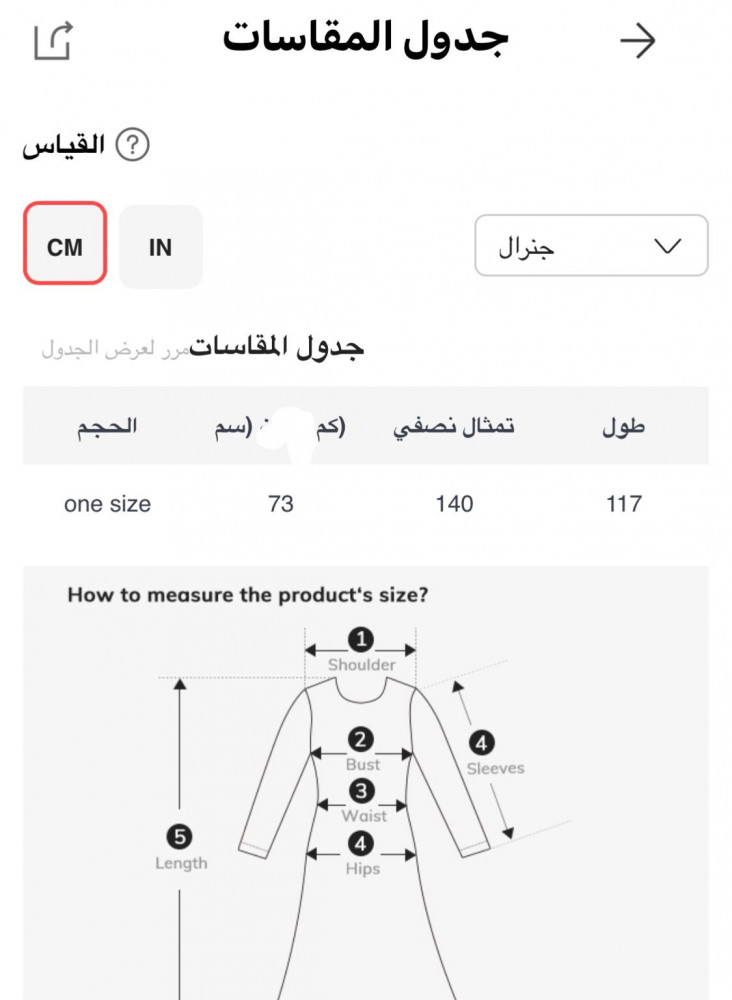Viewport: 732px width, 1000px height.
Task: Expand dropdown using the chevron arrow
Action: [x=666, y=246]
